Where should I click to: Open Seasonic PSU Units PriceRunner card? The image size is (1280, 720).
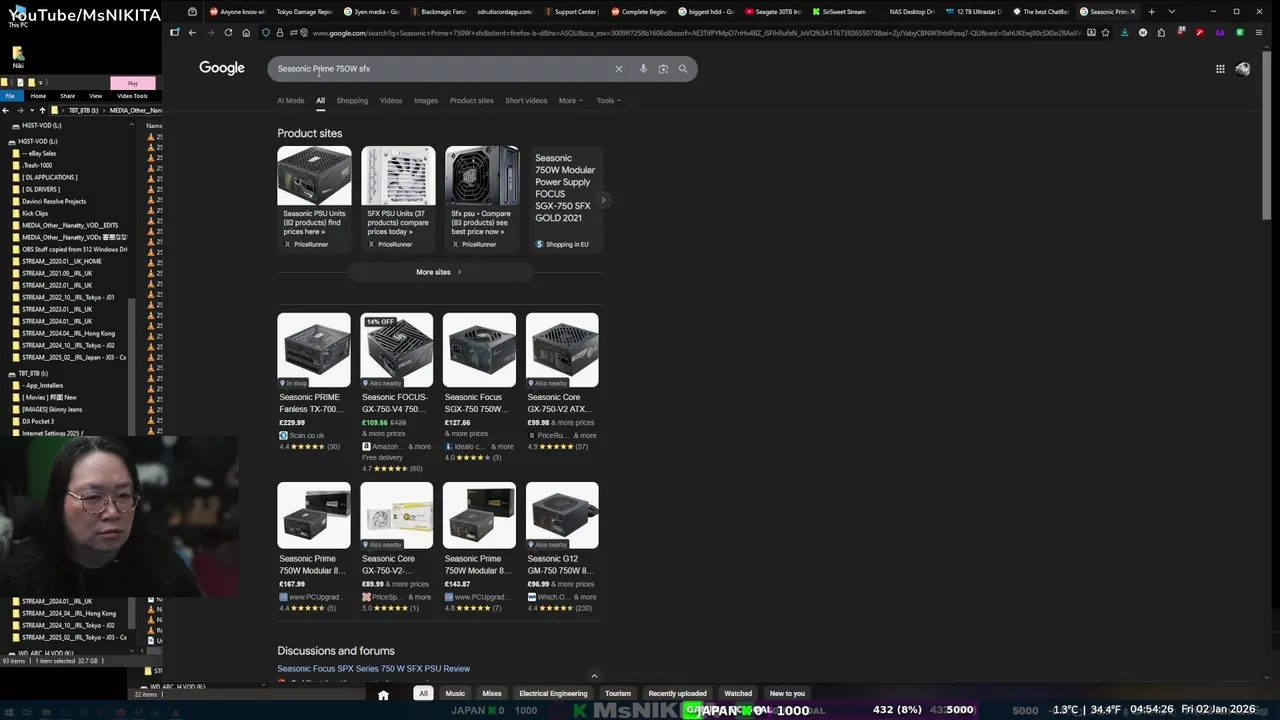[x=314, y=198]
